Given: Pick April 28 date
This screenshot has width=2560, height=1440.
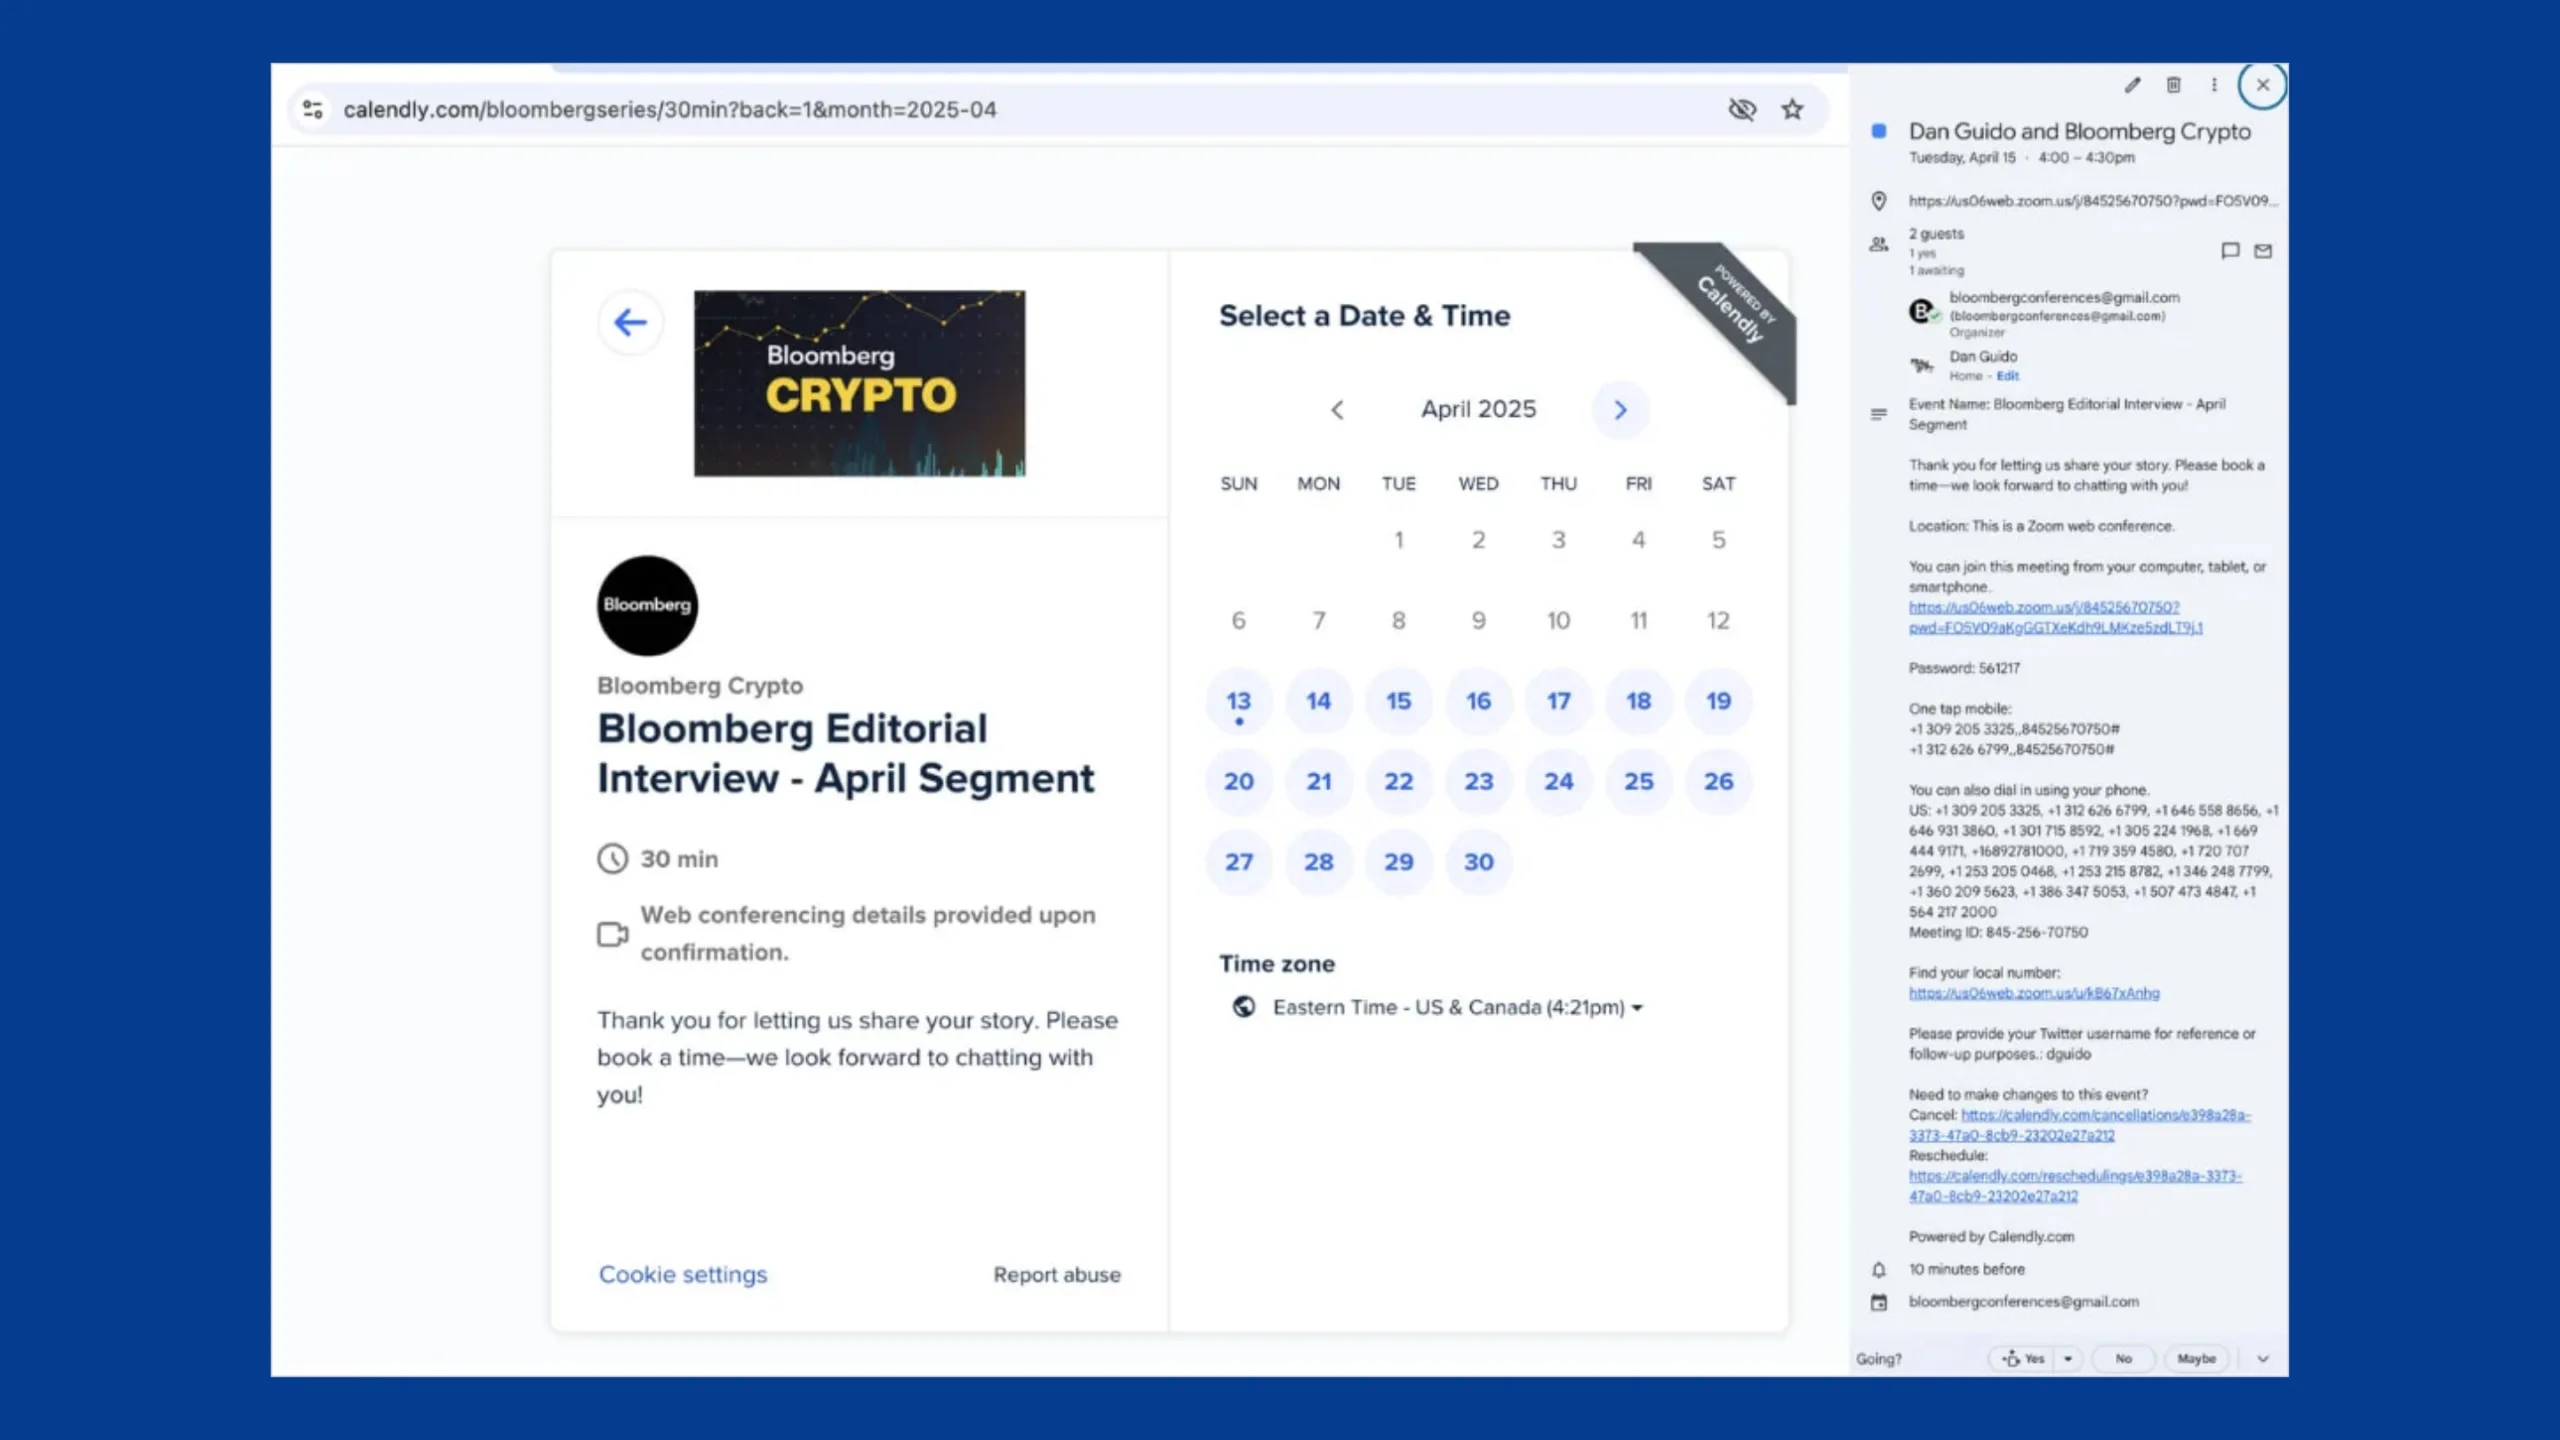Looking at the screenshot, I should (x=1318, y=862).
